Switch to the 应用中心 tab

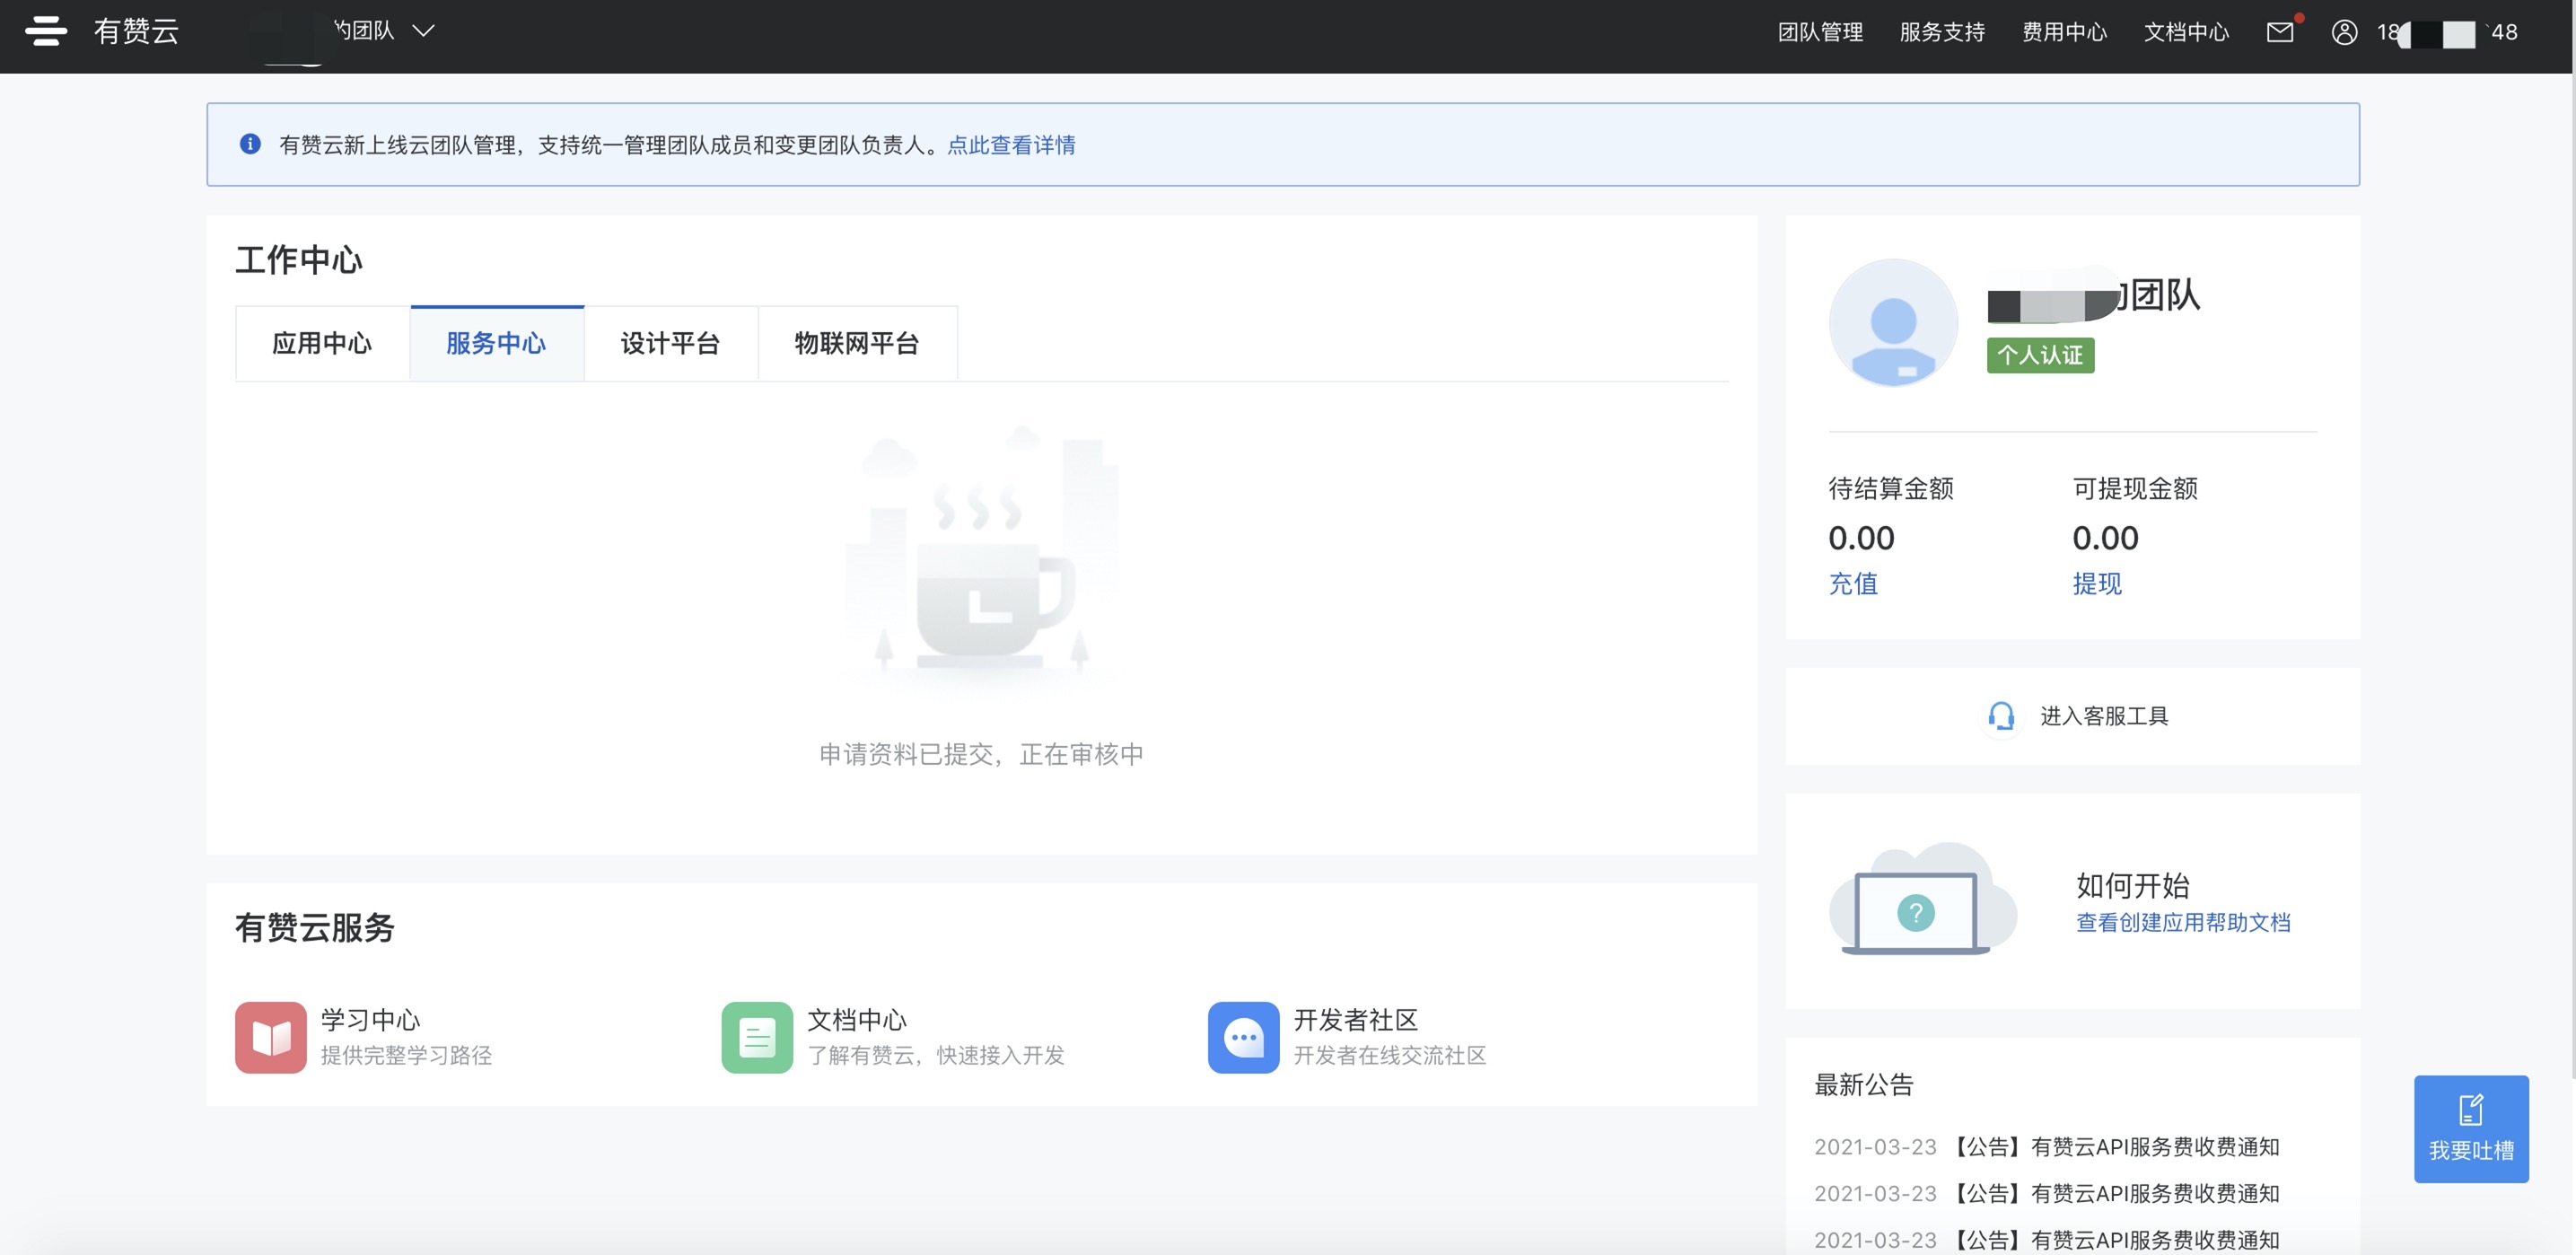coord(322,343)
